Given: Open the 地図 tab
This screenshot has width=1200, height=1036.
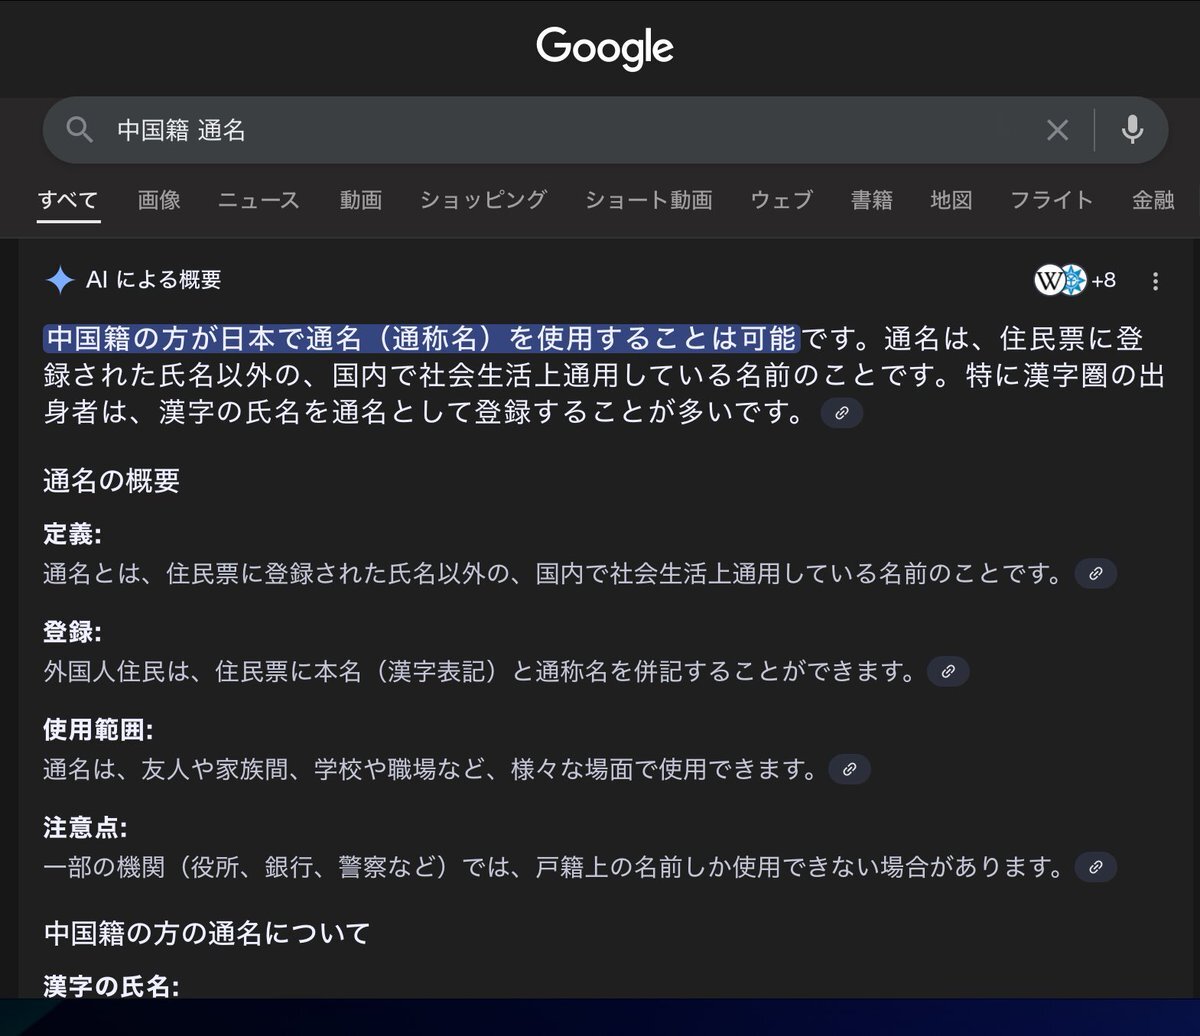Looking at the screenshot, I should pyautogui.click(x=951, y=200).
